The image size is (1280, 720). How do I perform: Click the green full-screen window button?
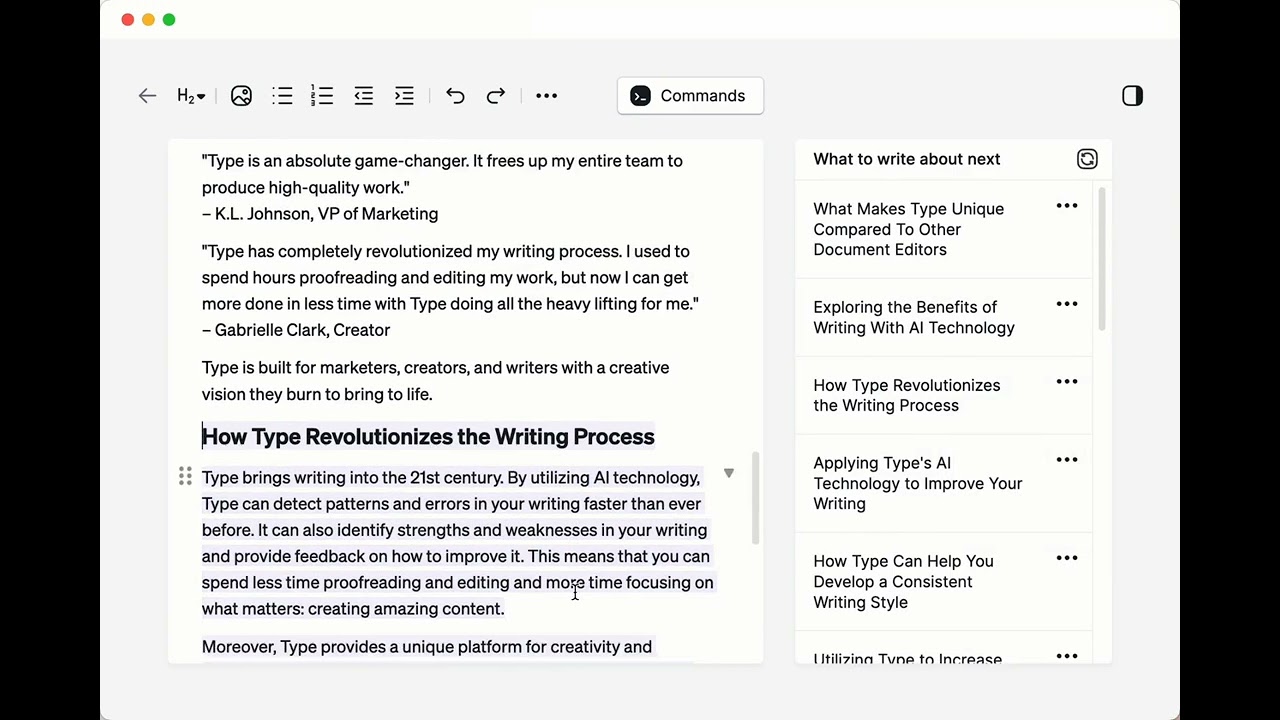tap(169, 20)
